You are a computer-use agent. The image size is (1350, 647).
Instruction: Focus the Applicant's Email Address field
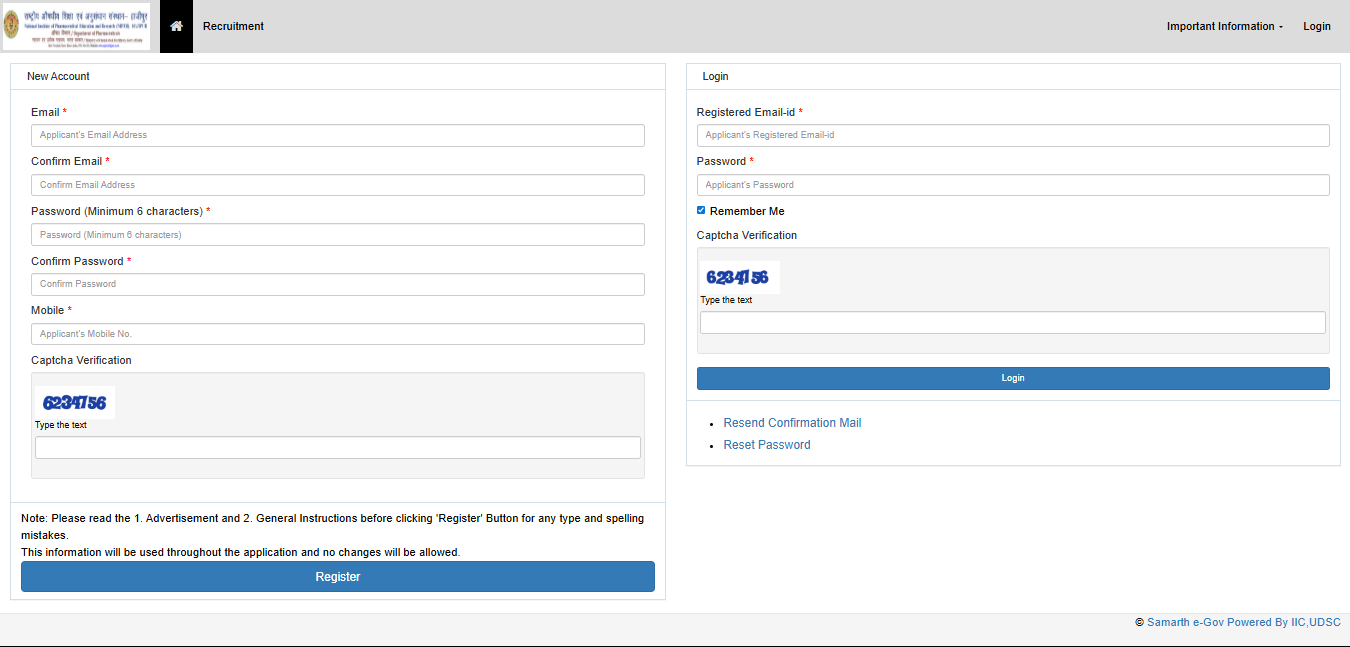338,135
